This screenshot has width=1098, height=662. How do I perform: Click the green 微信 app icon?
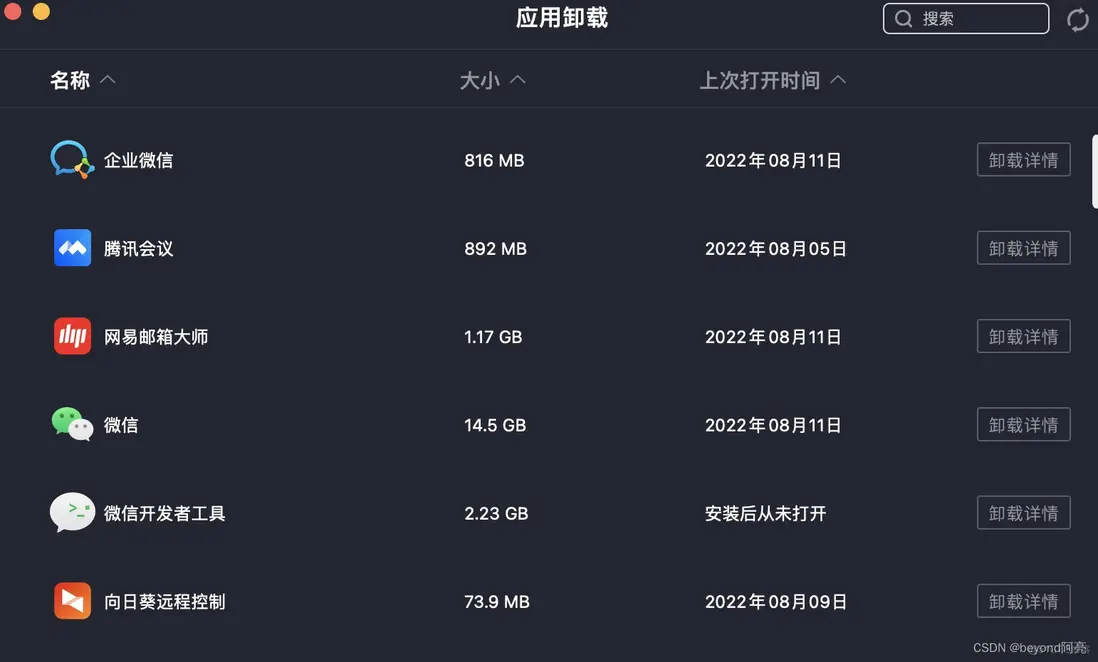72,425
